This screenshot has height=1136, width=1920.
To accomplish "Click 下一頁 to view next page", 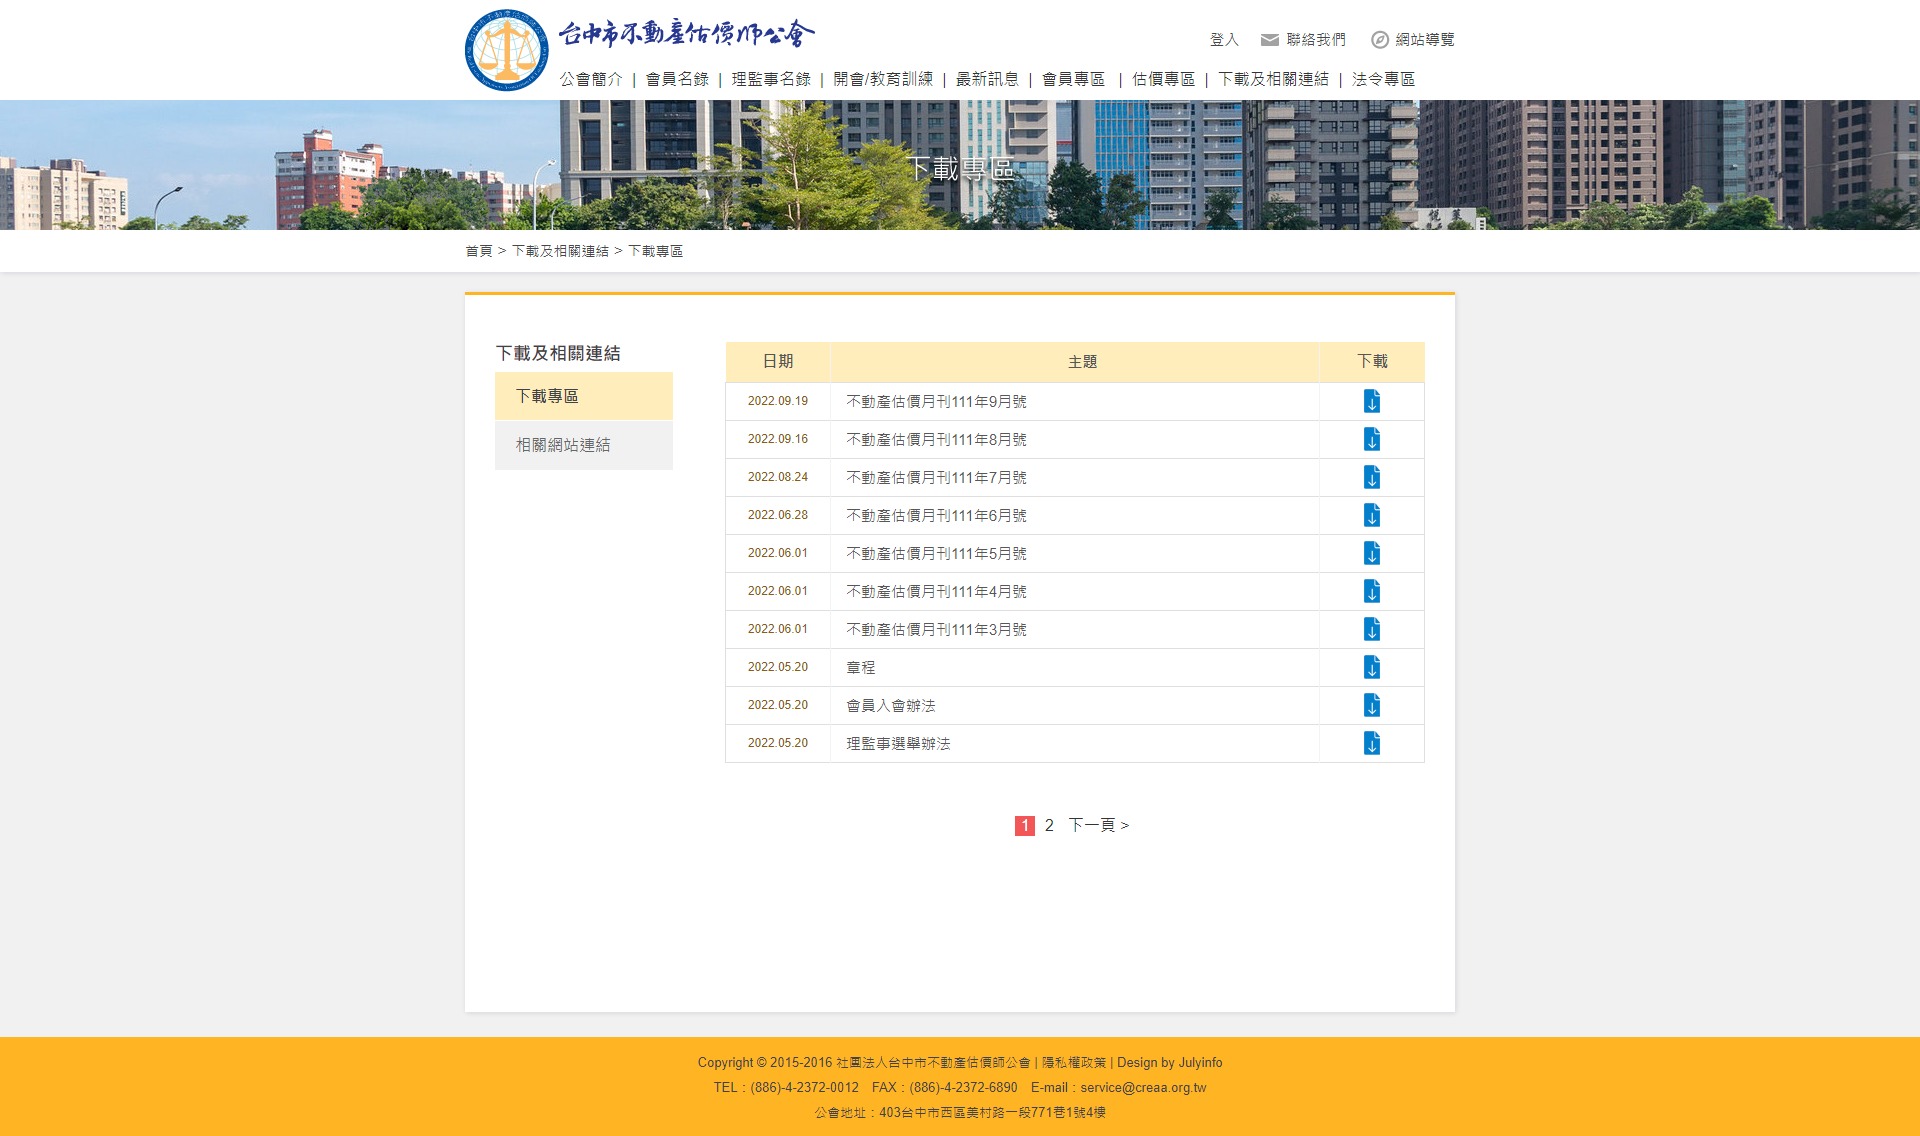I will pyautogui.click(x=1095, y=824).
